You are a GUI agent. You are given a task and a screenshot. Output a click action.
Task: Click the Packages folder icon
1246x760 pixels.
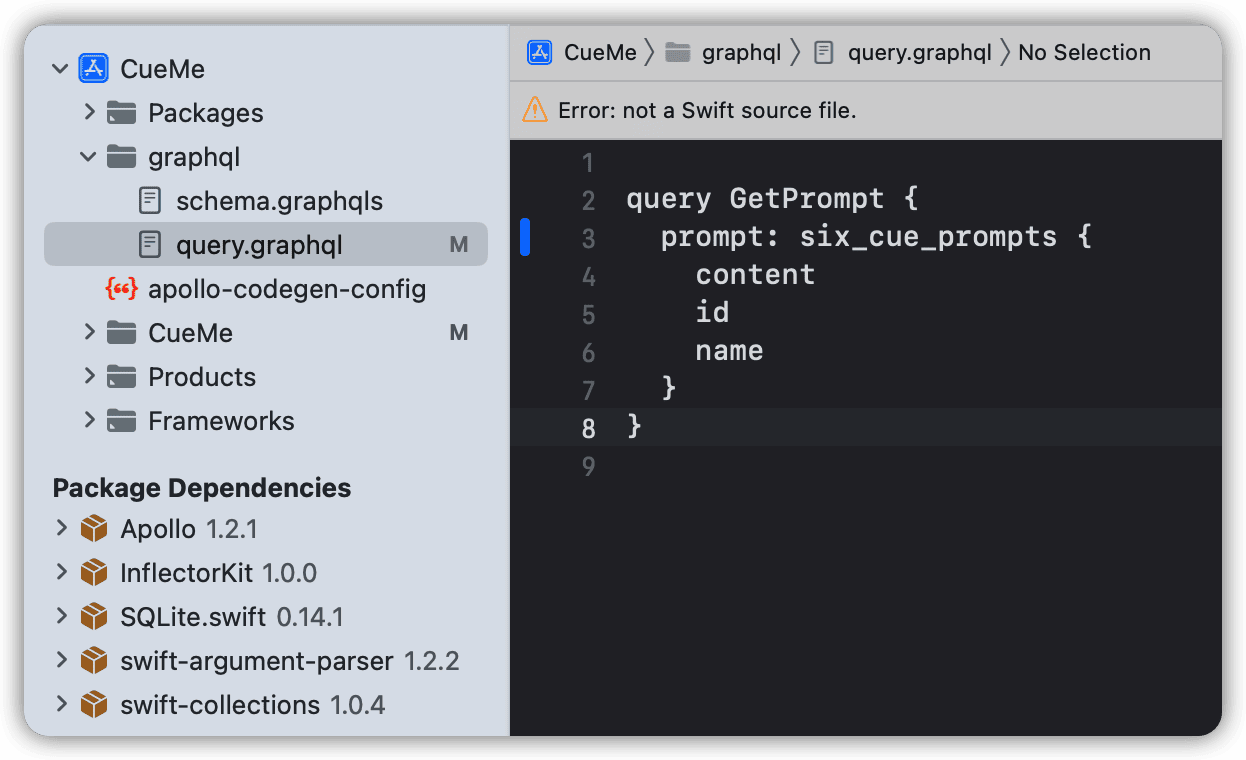click(x=121, y=113)
